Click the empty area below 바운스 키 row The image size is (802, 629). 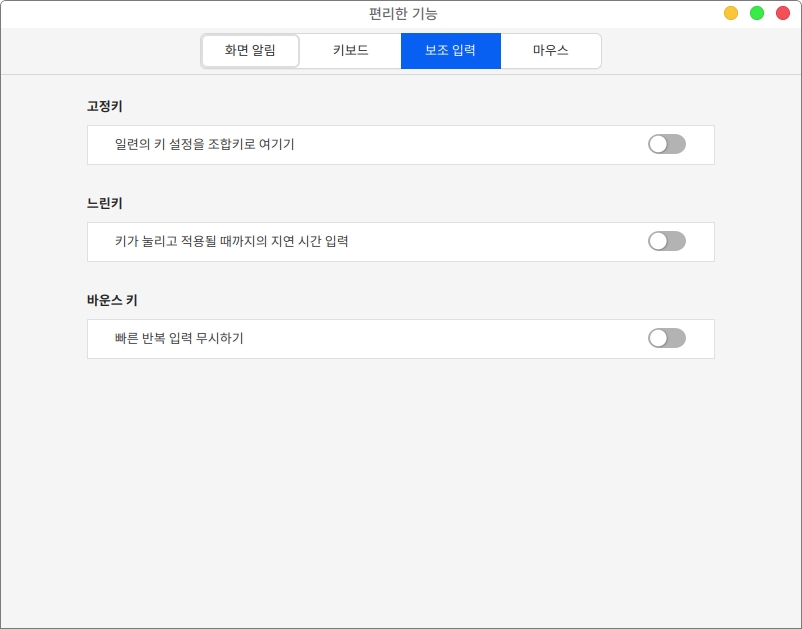400,480
